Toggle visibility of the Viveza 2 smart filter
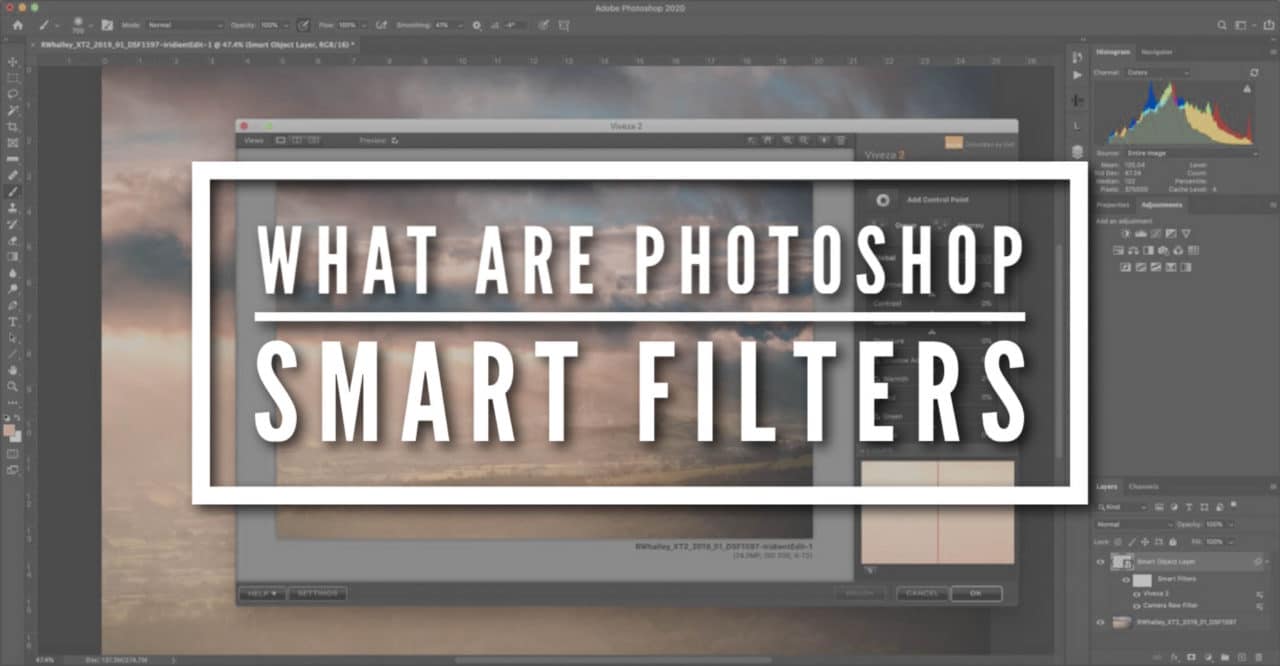This screenshot has height=666, width=1280. point(1136,593)
